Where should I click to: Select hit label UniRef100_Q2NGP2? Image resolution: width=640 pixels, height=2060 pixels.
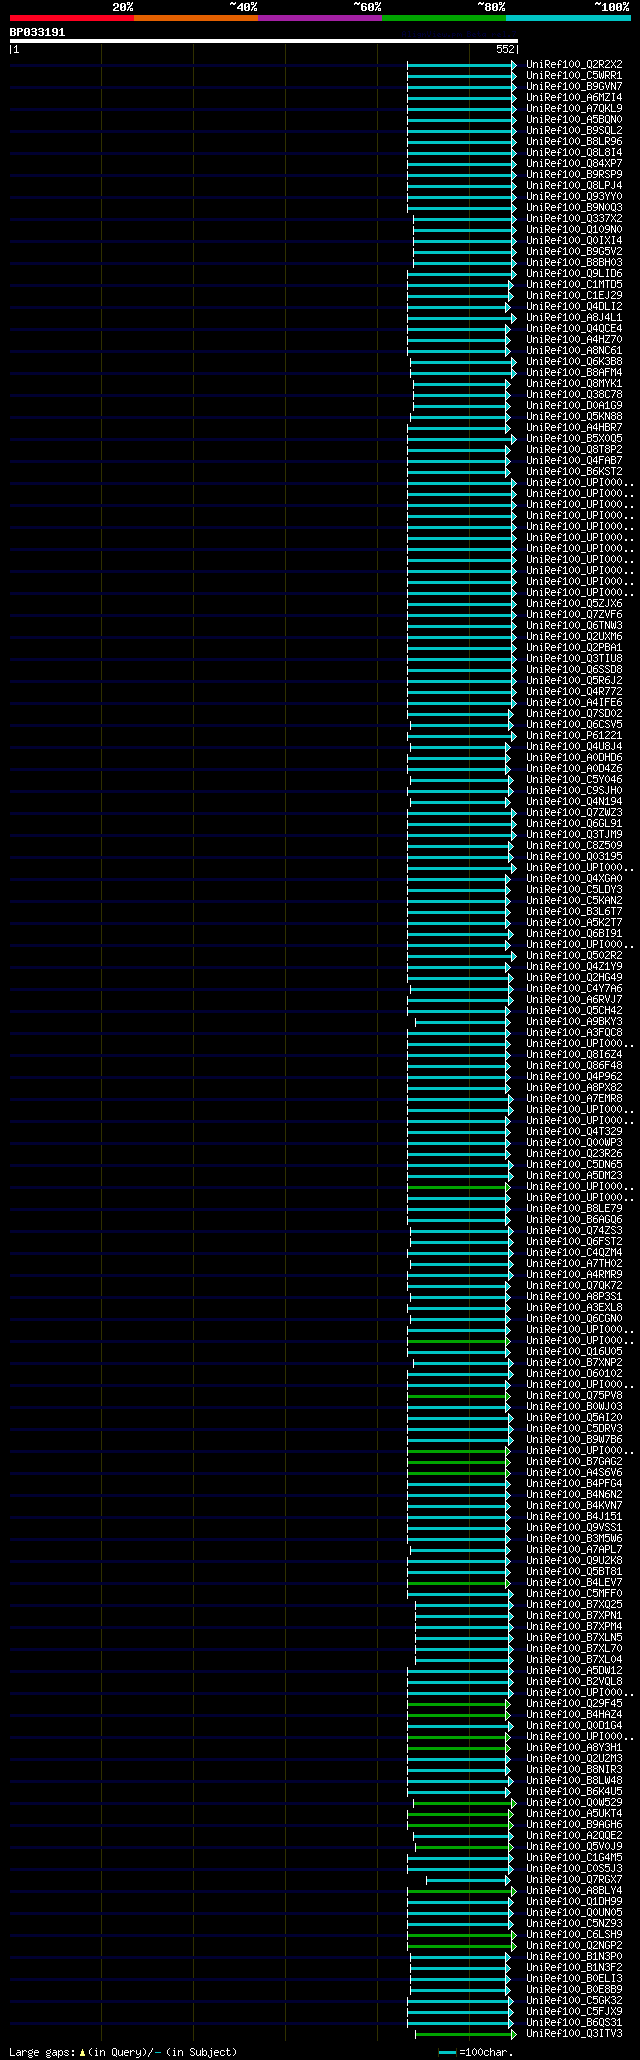574,1945
